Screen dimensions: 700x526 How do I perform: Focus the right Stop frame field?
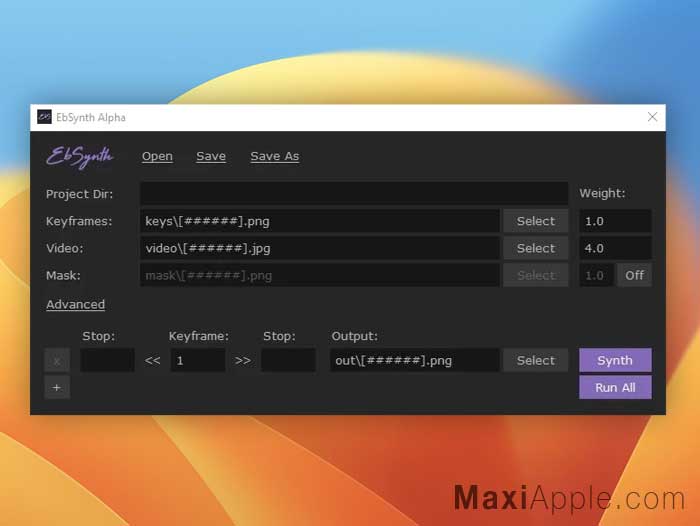(x=288, y=360)
